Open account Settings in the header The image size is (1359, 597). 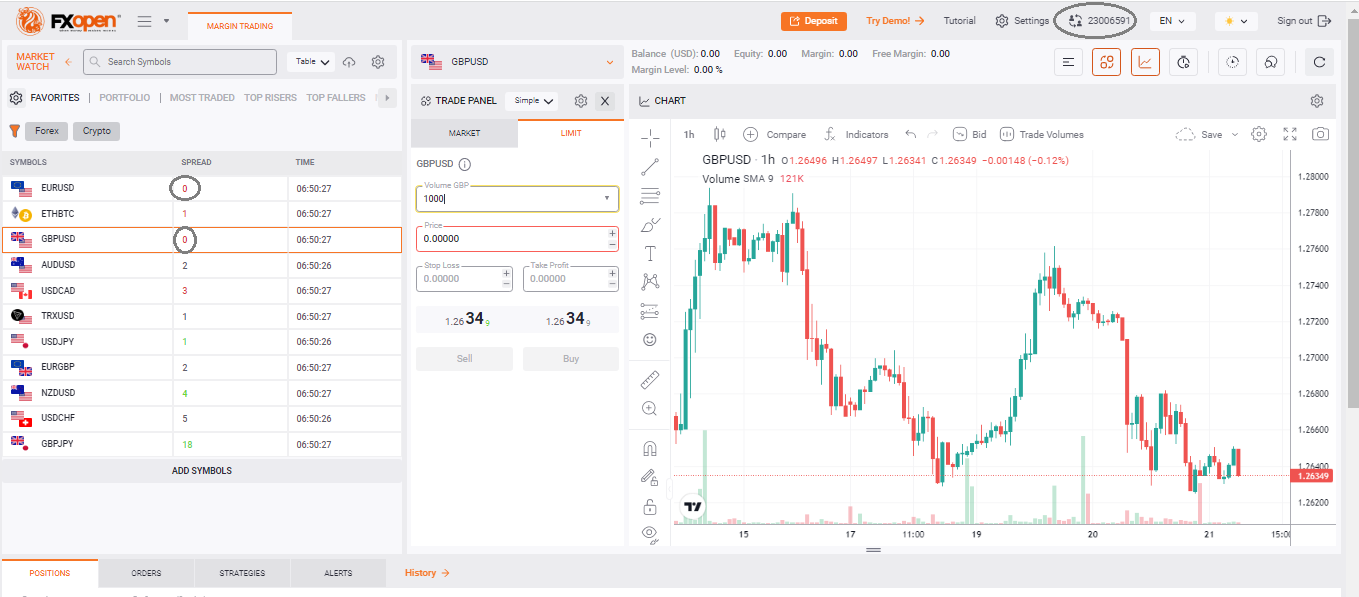tap(1022, 21)
